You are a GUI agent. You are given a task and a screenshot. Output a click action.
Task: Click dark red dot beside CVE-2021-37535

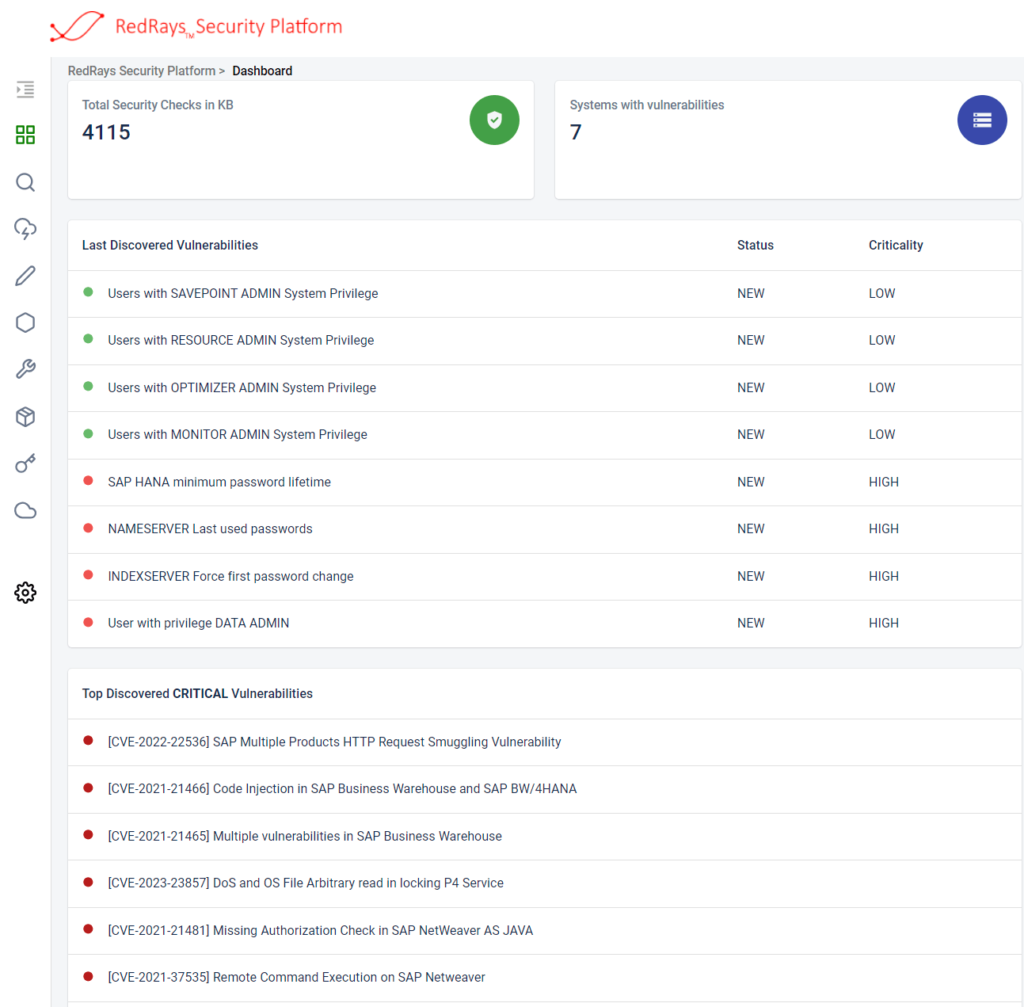(x=88, y=976)
